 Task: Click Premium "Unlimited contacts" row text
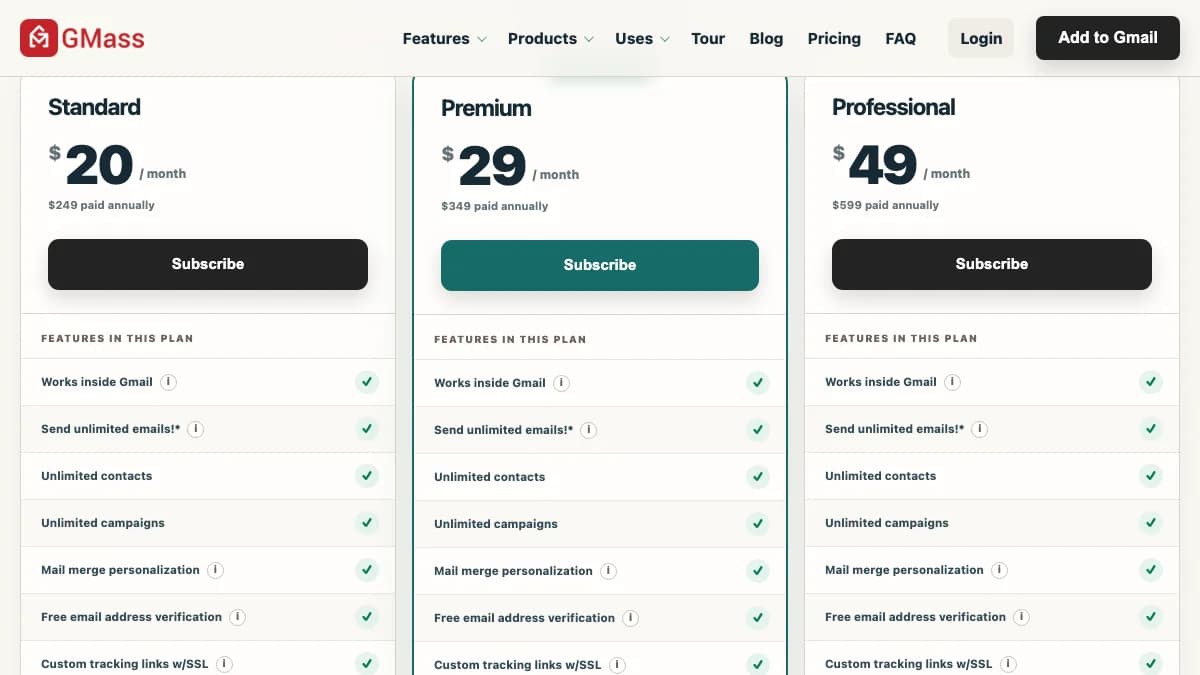(x=489, y=477)
